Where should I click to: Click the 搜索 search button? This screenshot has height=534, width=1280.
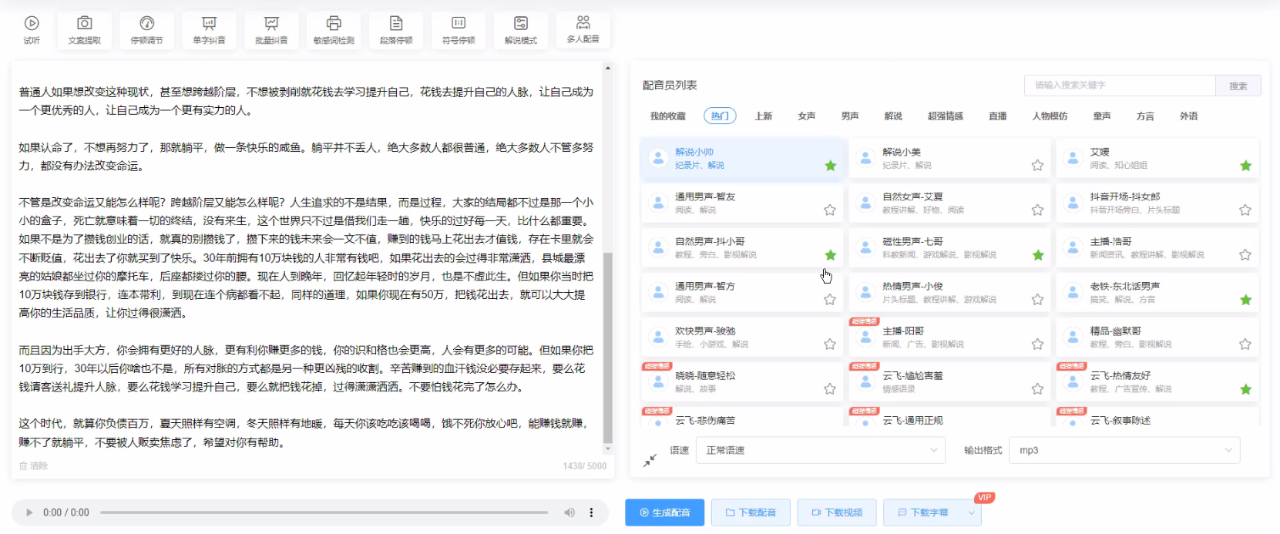pyautogui.click(x=1238, y=86)
